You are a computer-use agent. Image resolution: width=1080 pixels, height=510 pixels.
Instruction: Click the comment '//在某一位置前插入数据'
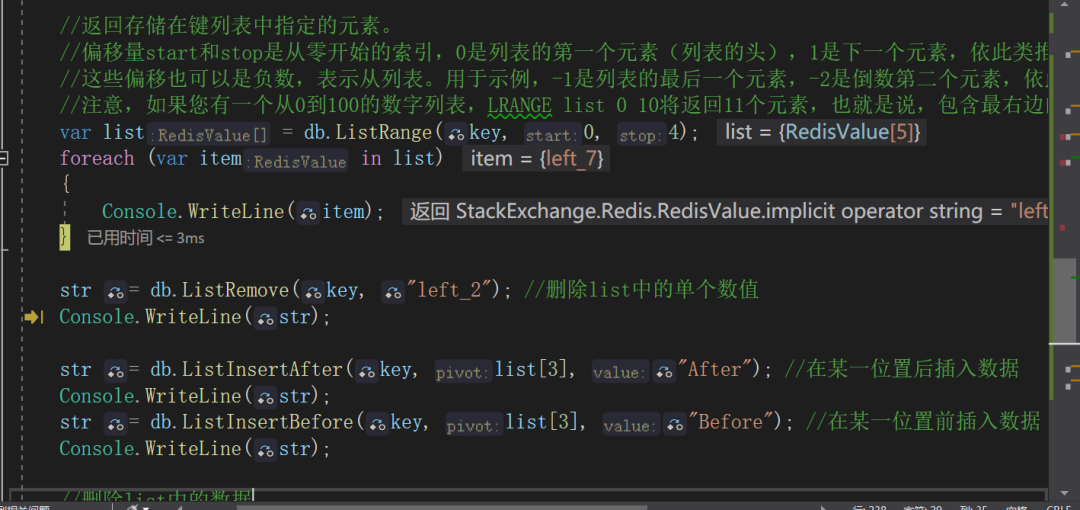[922, 422]
